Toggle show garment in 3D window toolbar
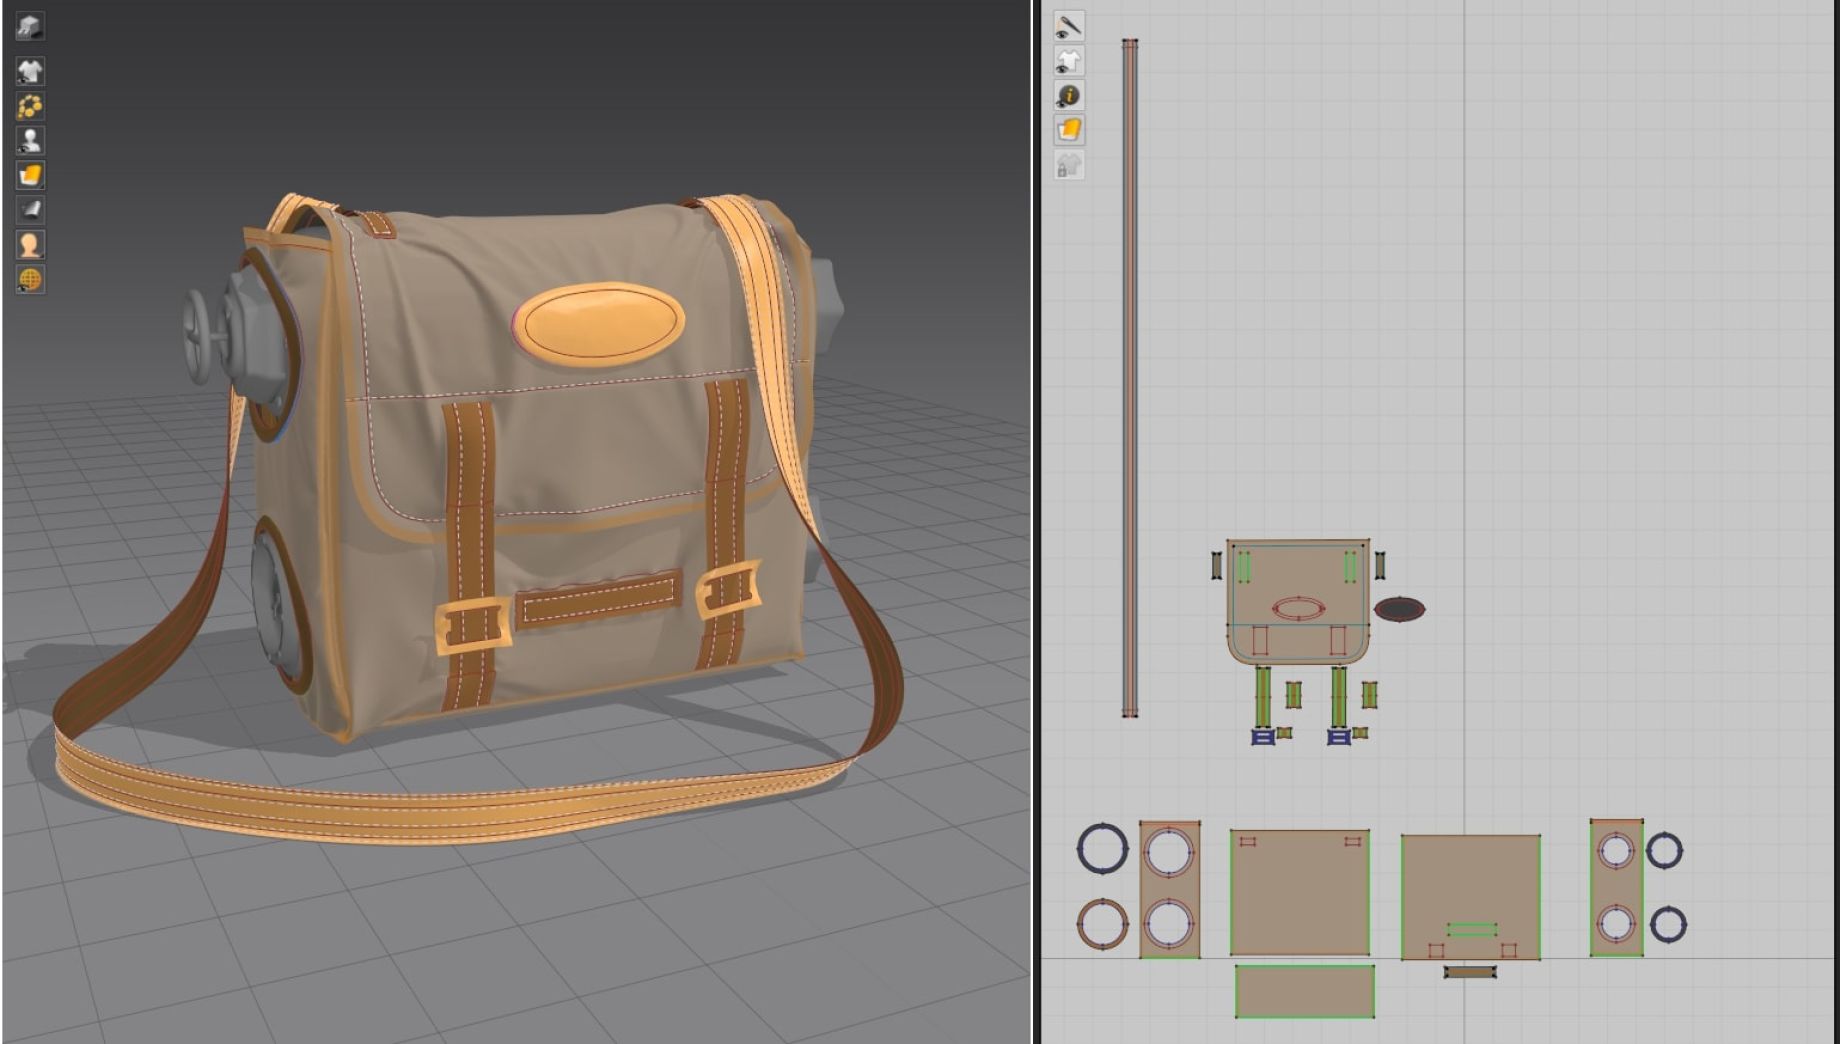 pos(30,71)
